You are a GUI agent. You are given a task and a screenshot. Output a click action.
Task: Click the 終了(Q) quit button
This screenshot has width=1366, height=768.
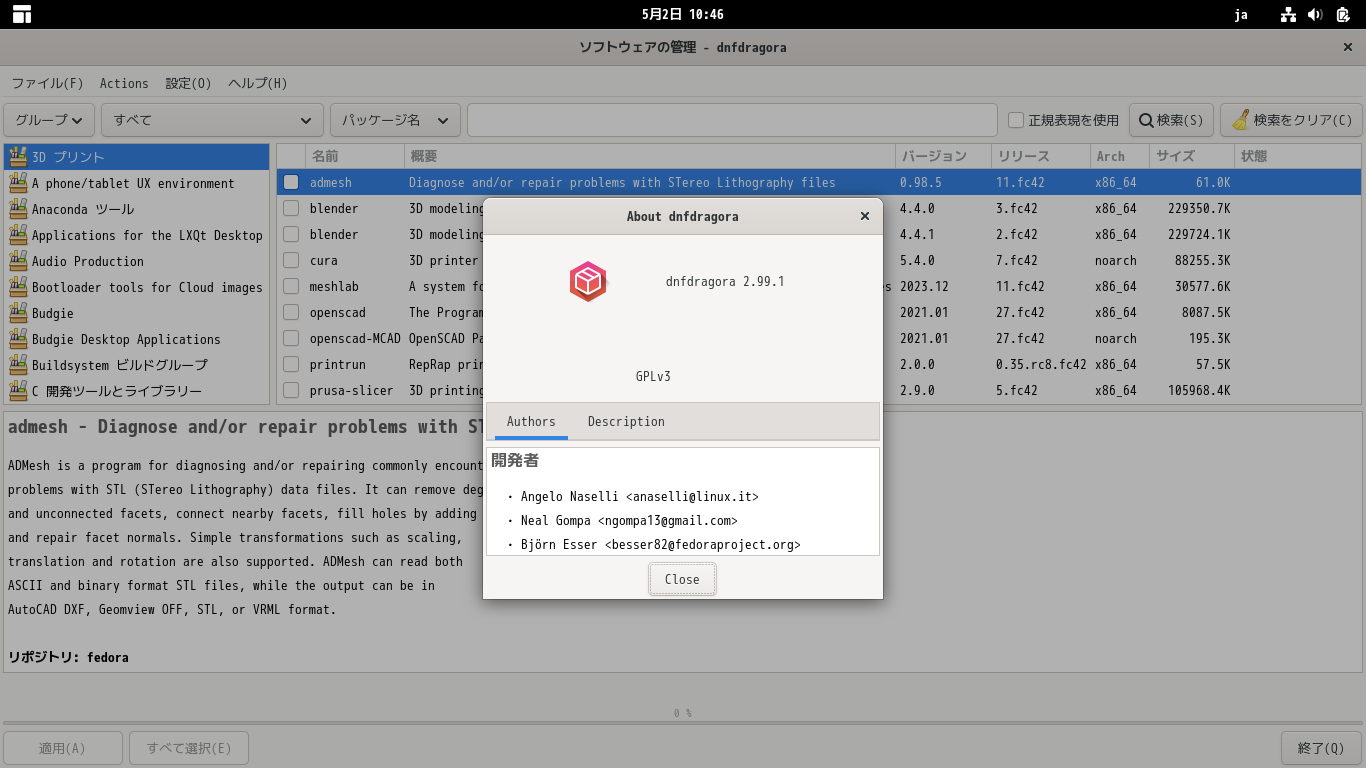(1321, 748)
